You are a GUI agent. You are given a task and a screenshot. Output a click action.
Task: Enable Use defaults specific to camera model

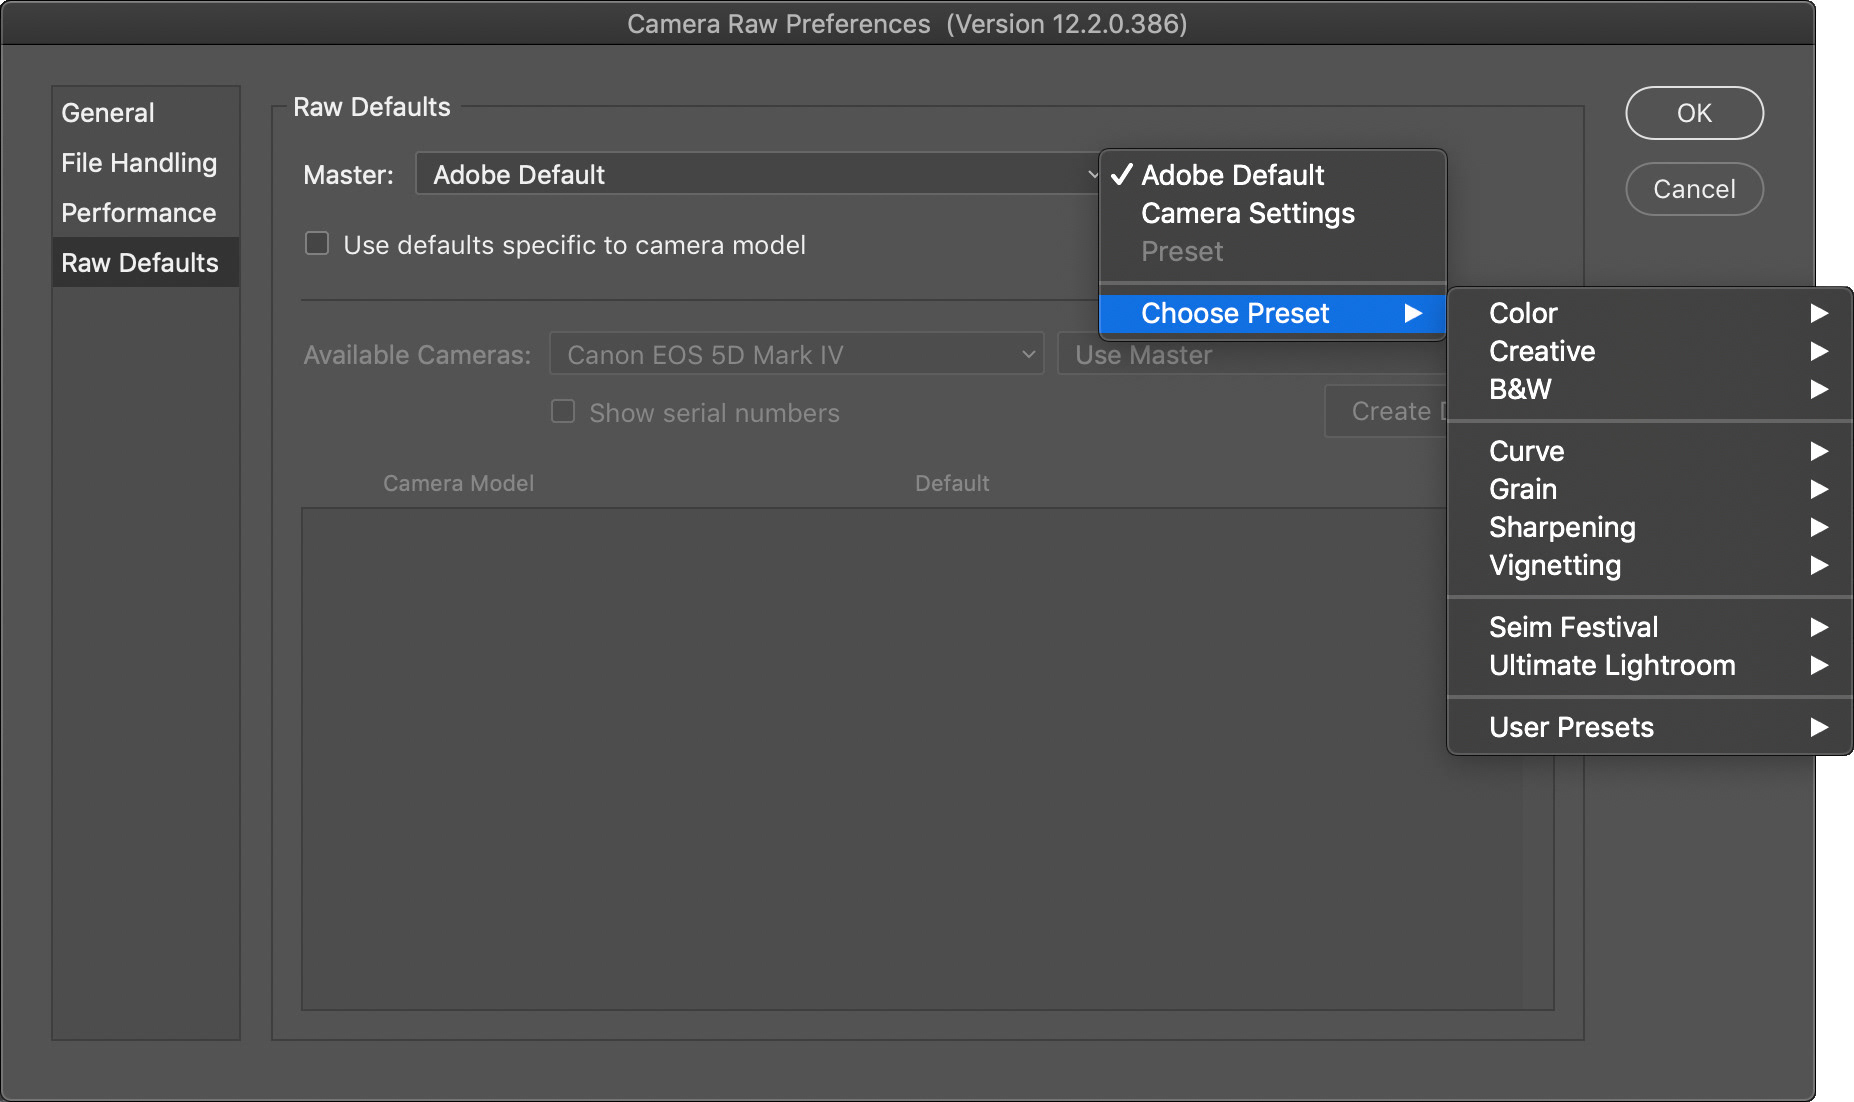317,244
